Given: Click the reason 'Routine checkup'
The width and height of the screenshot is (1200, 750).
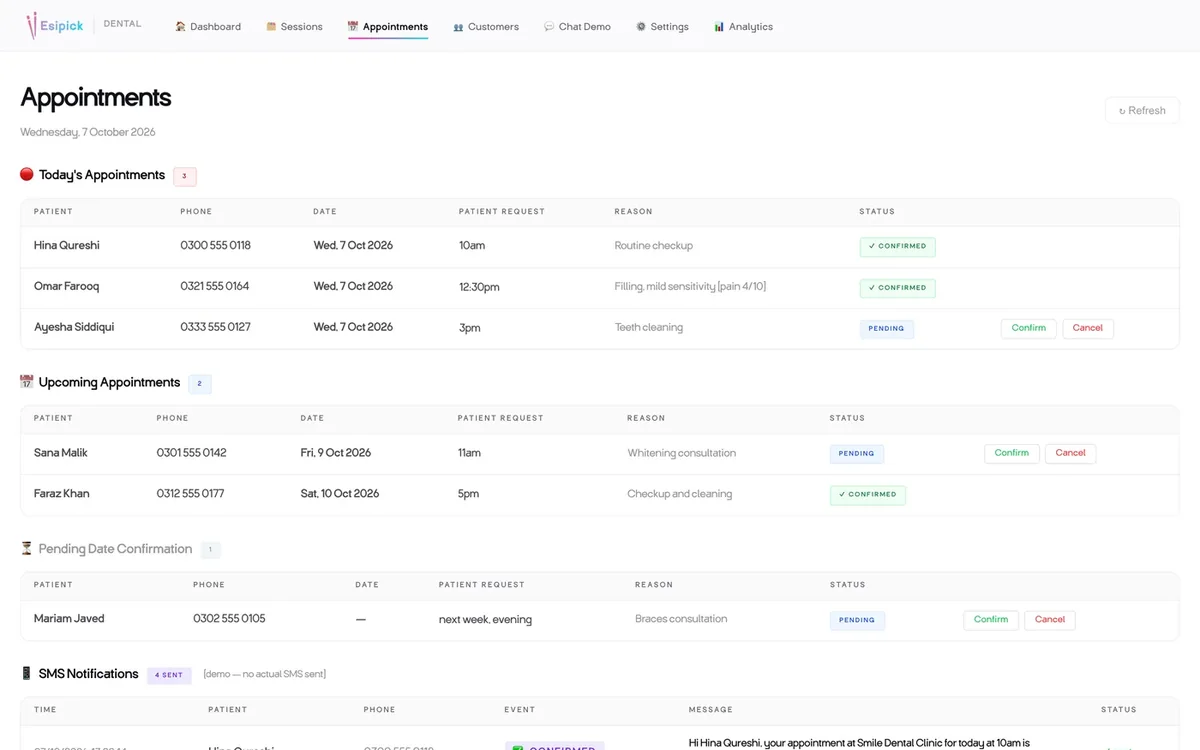Looking at the screenshot, I should [x=654, y=246].
